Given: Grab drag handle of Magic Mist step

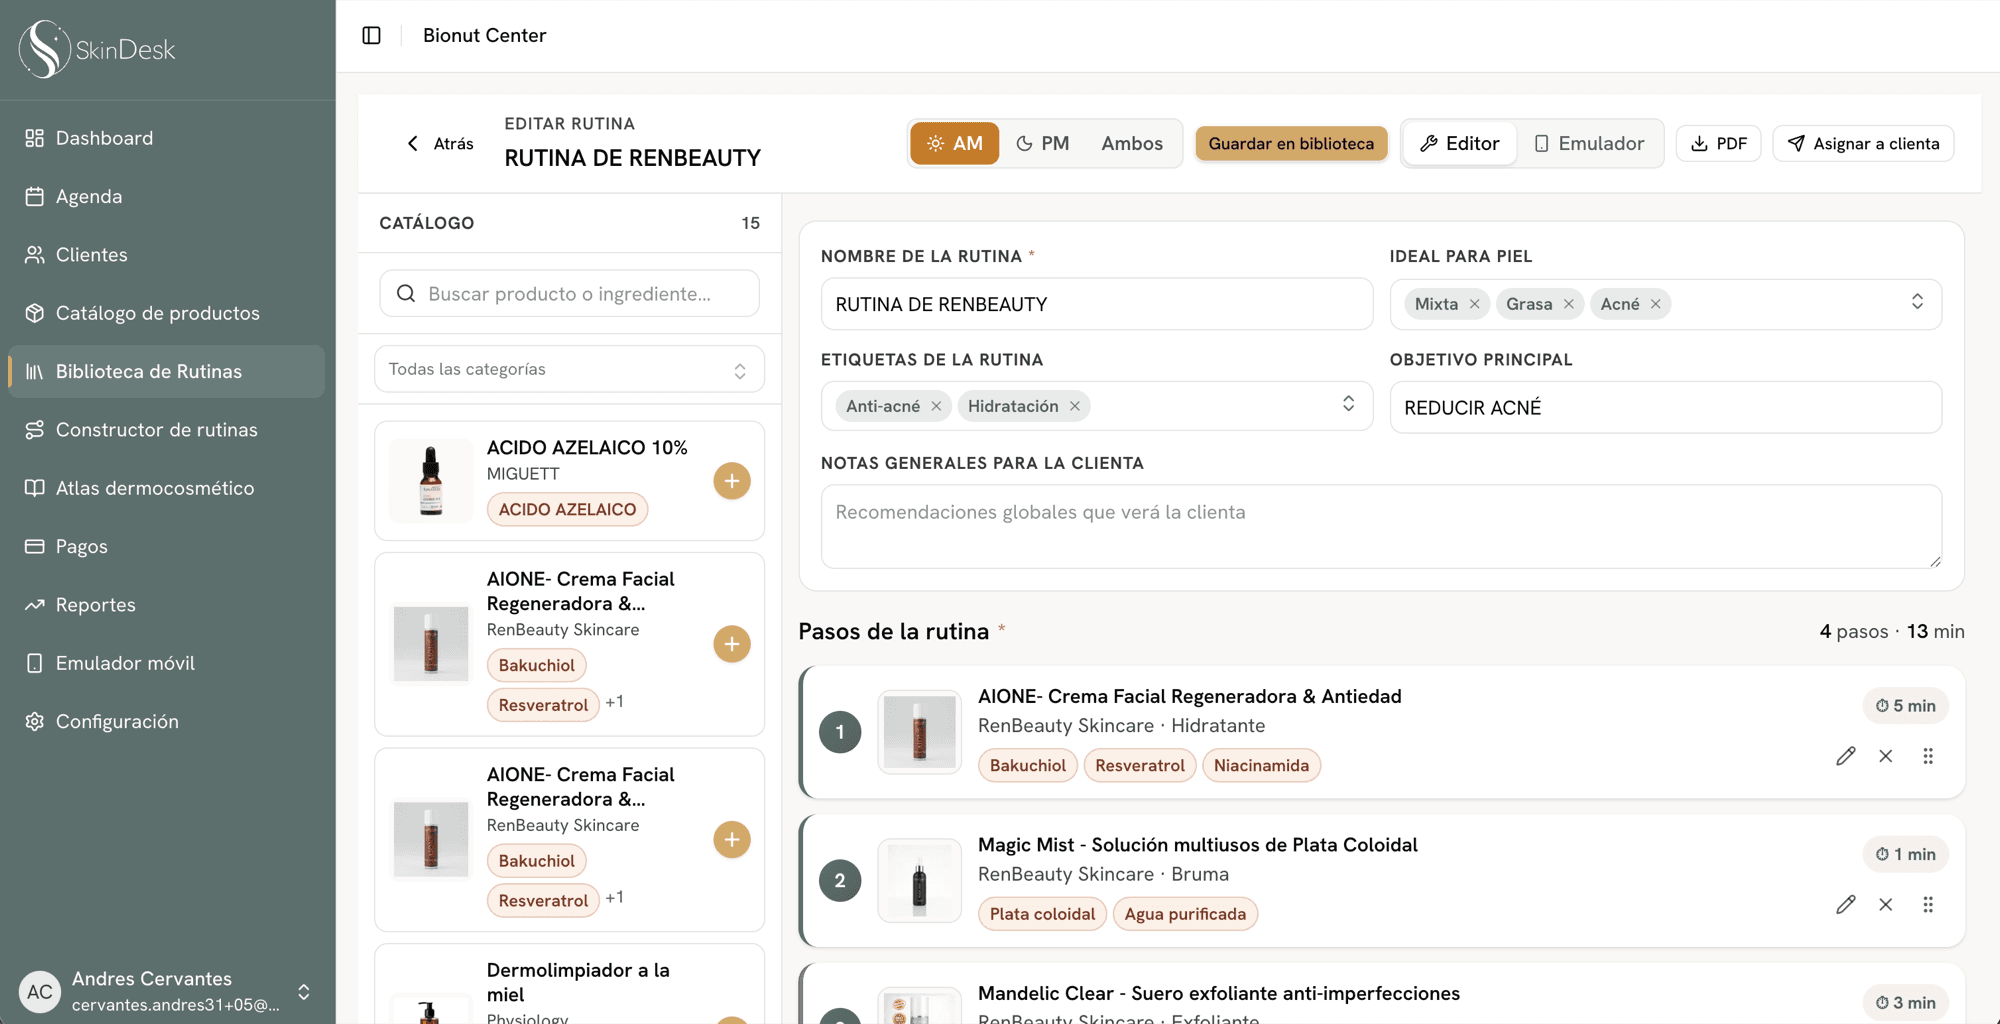Looking at the screenshot, I should [1928, 905].
